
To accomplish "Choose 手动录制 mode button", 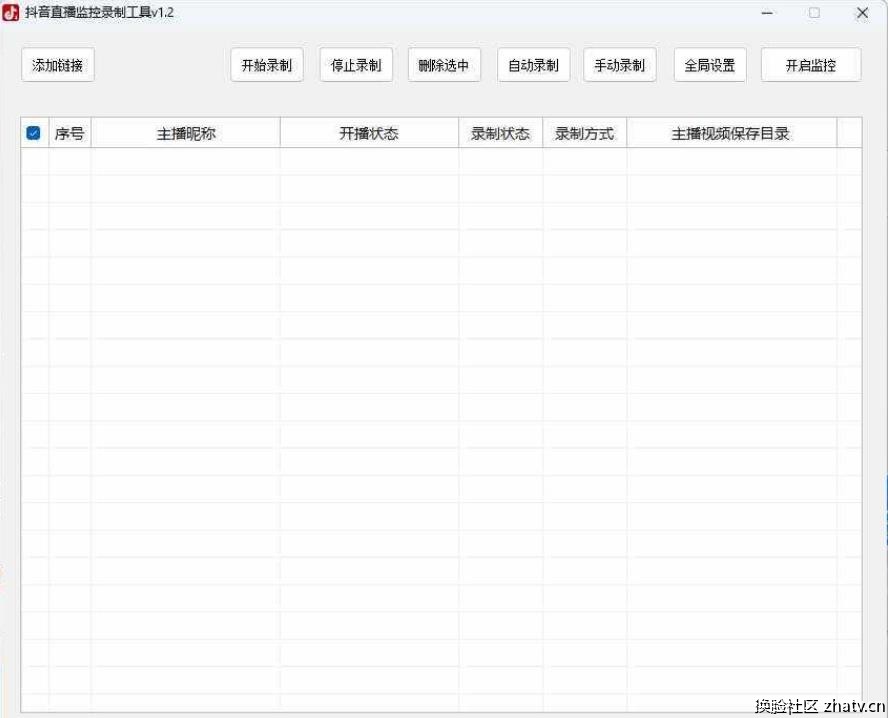I will [x=620, y=65].
